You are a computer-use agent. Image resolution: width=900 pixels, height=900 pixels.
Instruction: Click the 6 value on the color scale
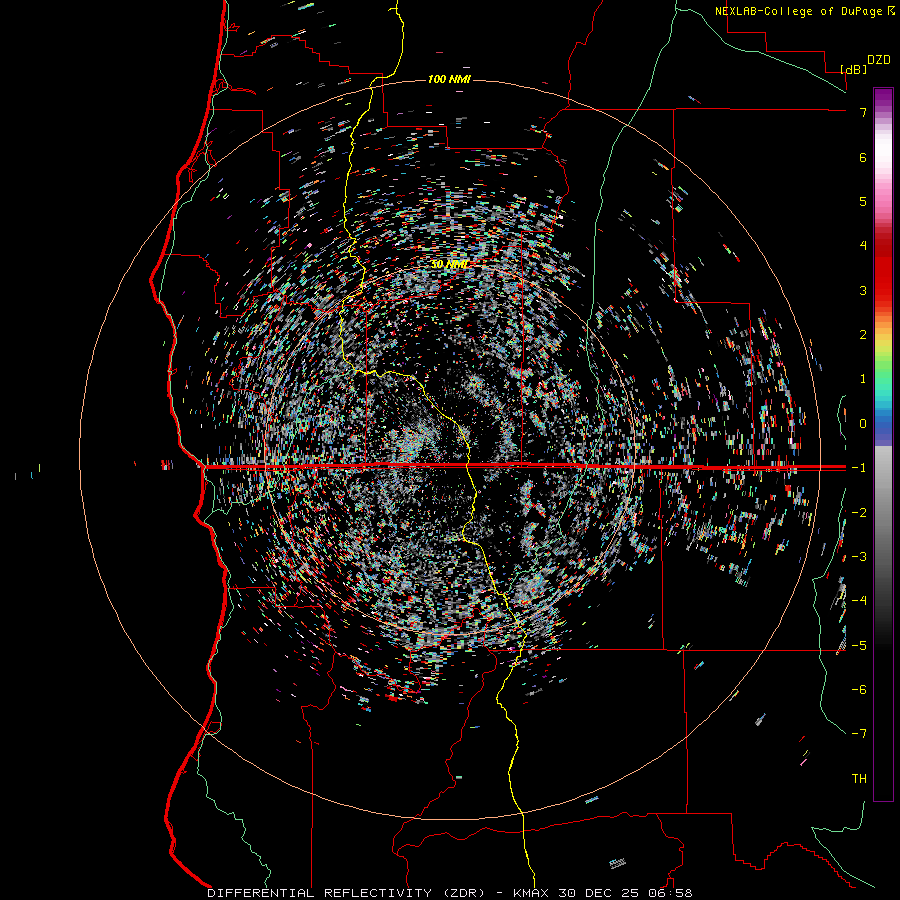863,157
